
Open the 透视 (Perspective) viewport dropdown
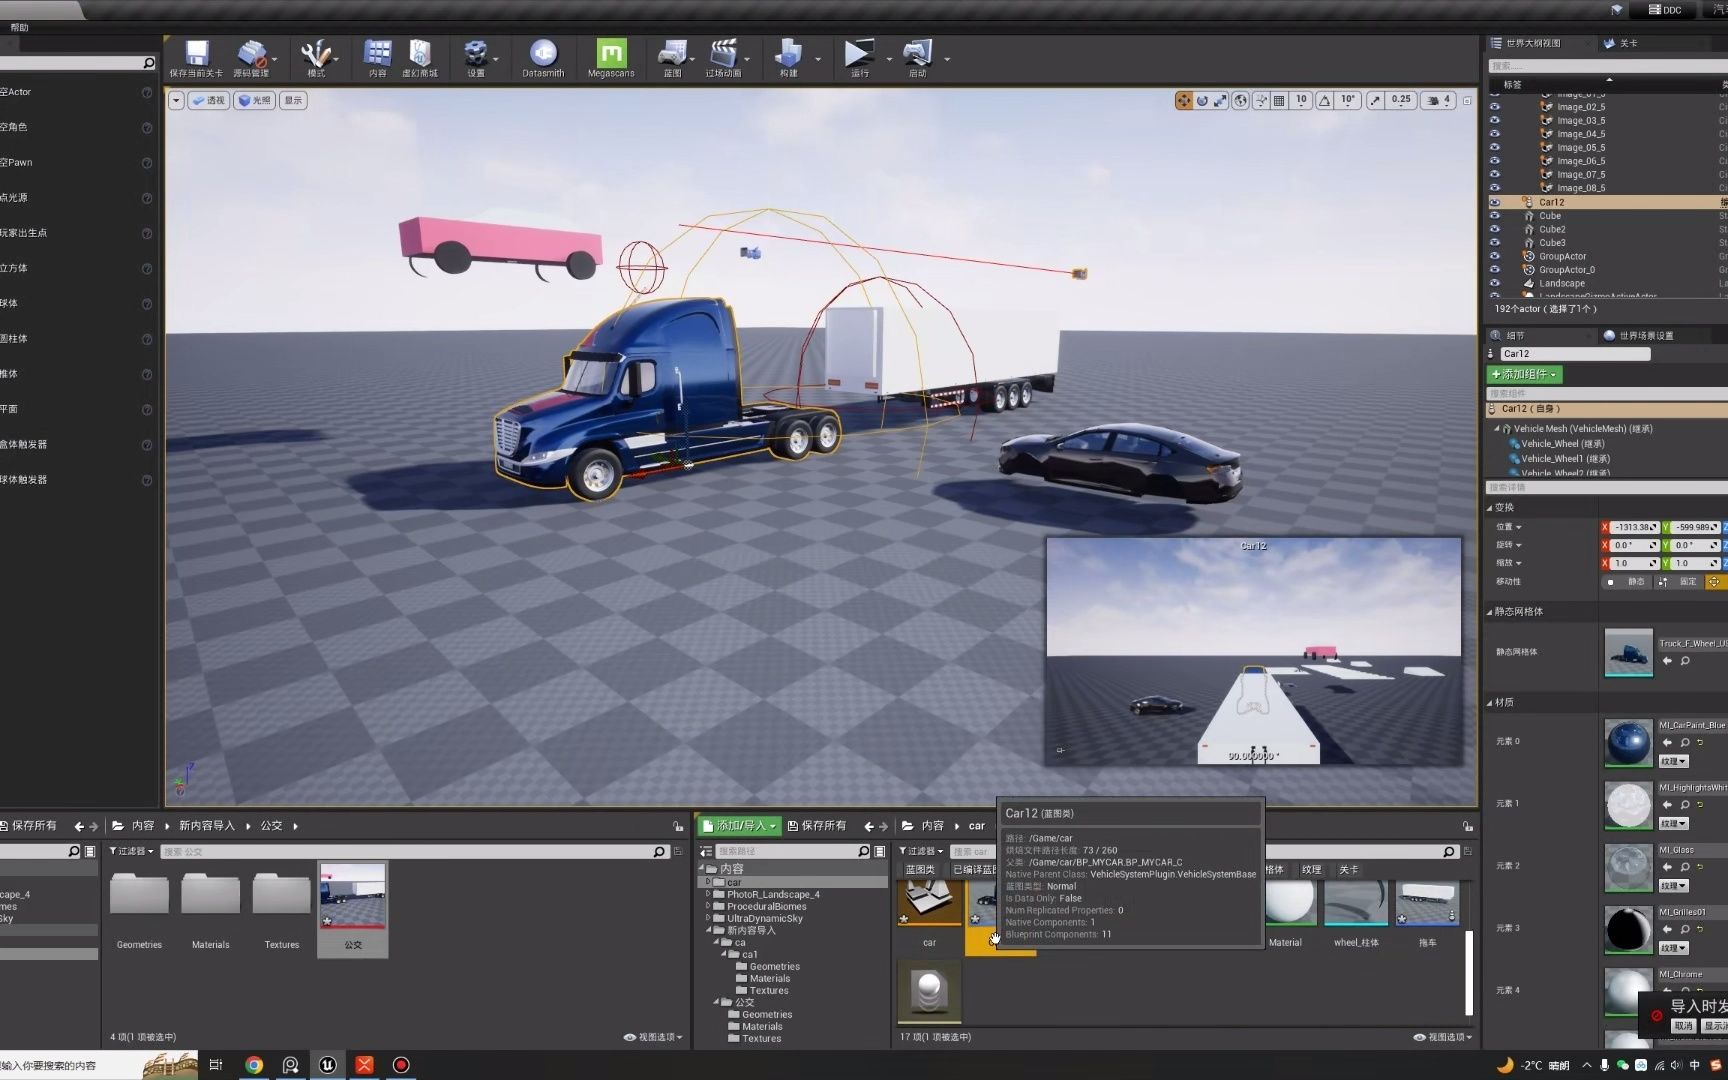(x=209, y=100)
